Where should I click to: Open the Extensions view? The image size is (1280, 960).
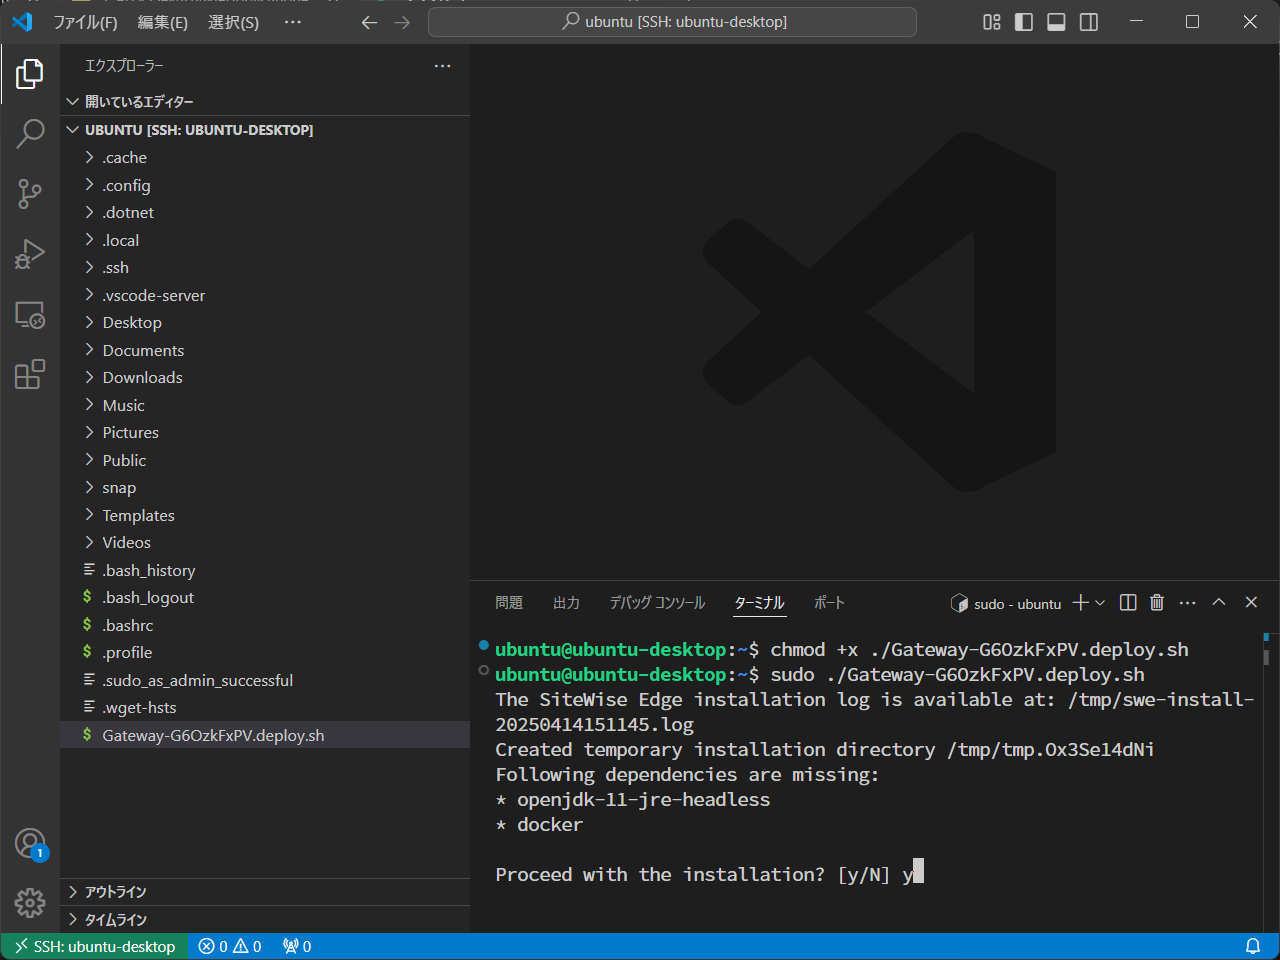[30, 374]
